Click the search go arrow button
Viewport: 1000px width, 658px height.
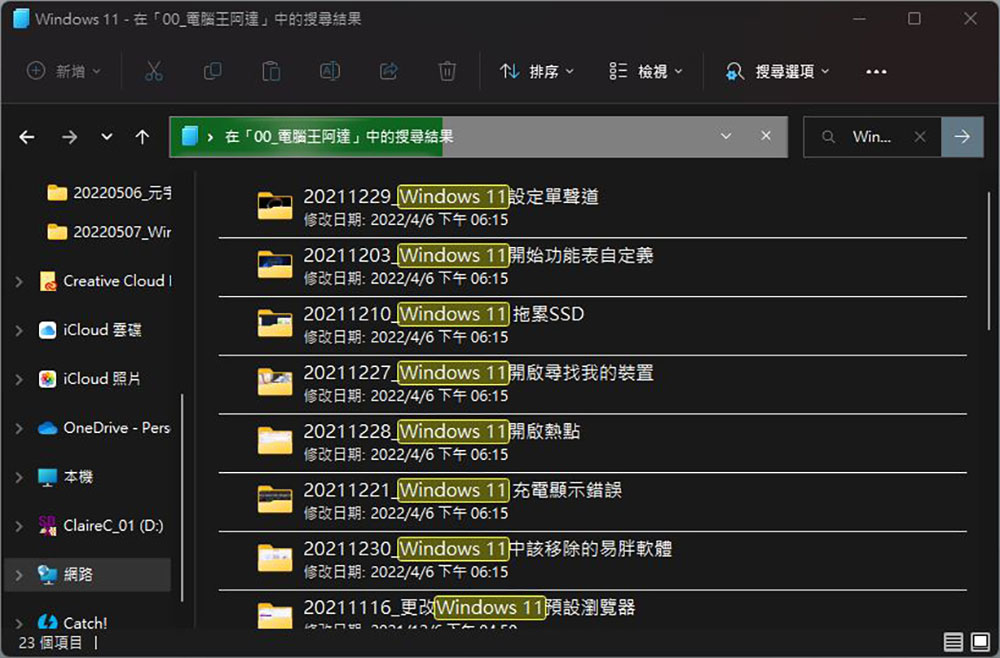(x=962, y=136)
